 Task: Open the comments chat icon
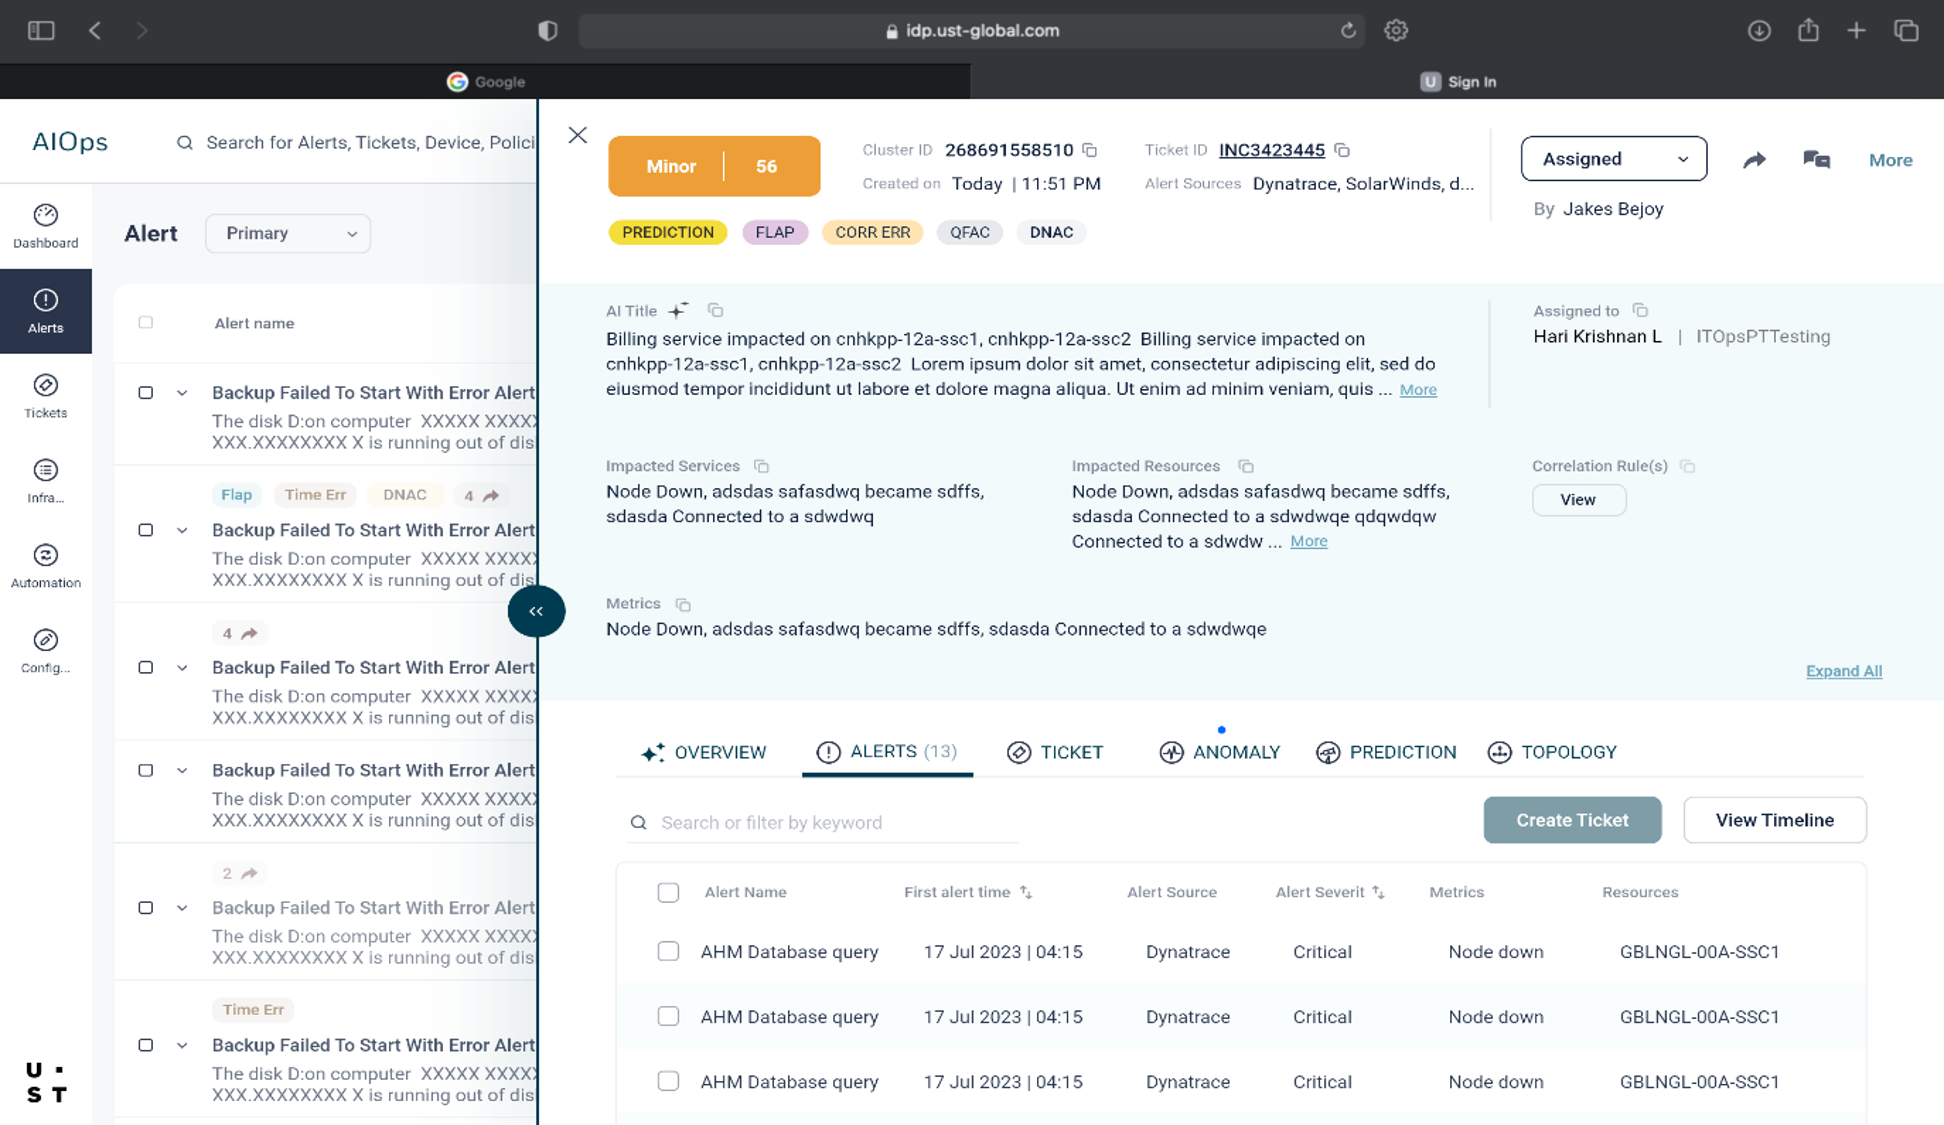tap(1816, 160)
